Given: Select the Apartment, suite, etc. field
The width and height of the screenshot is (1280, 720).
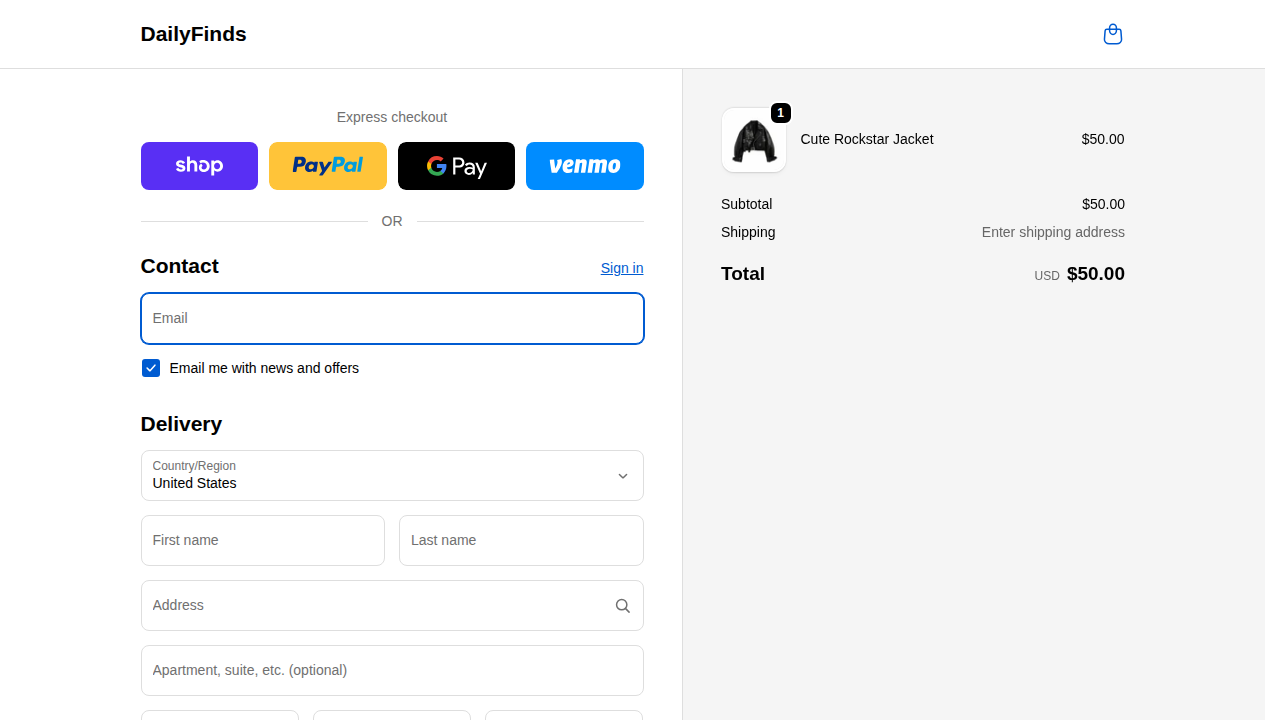Looking at the screenshot, I should tap(392, 670).
